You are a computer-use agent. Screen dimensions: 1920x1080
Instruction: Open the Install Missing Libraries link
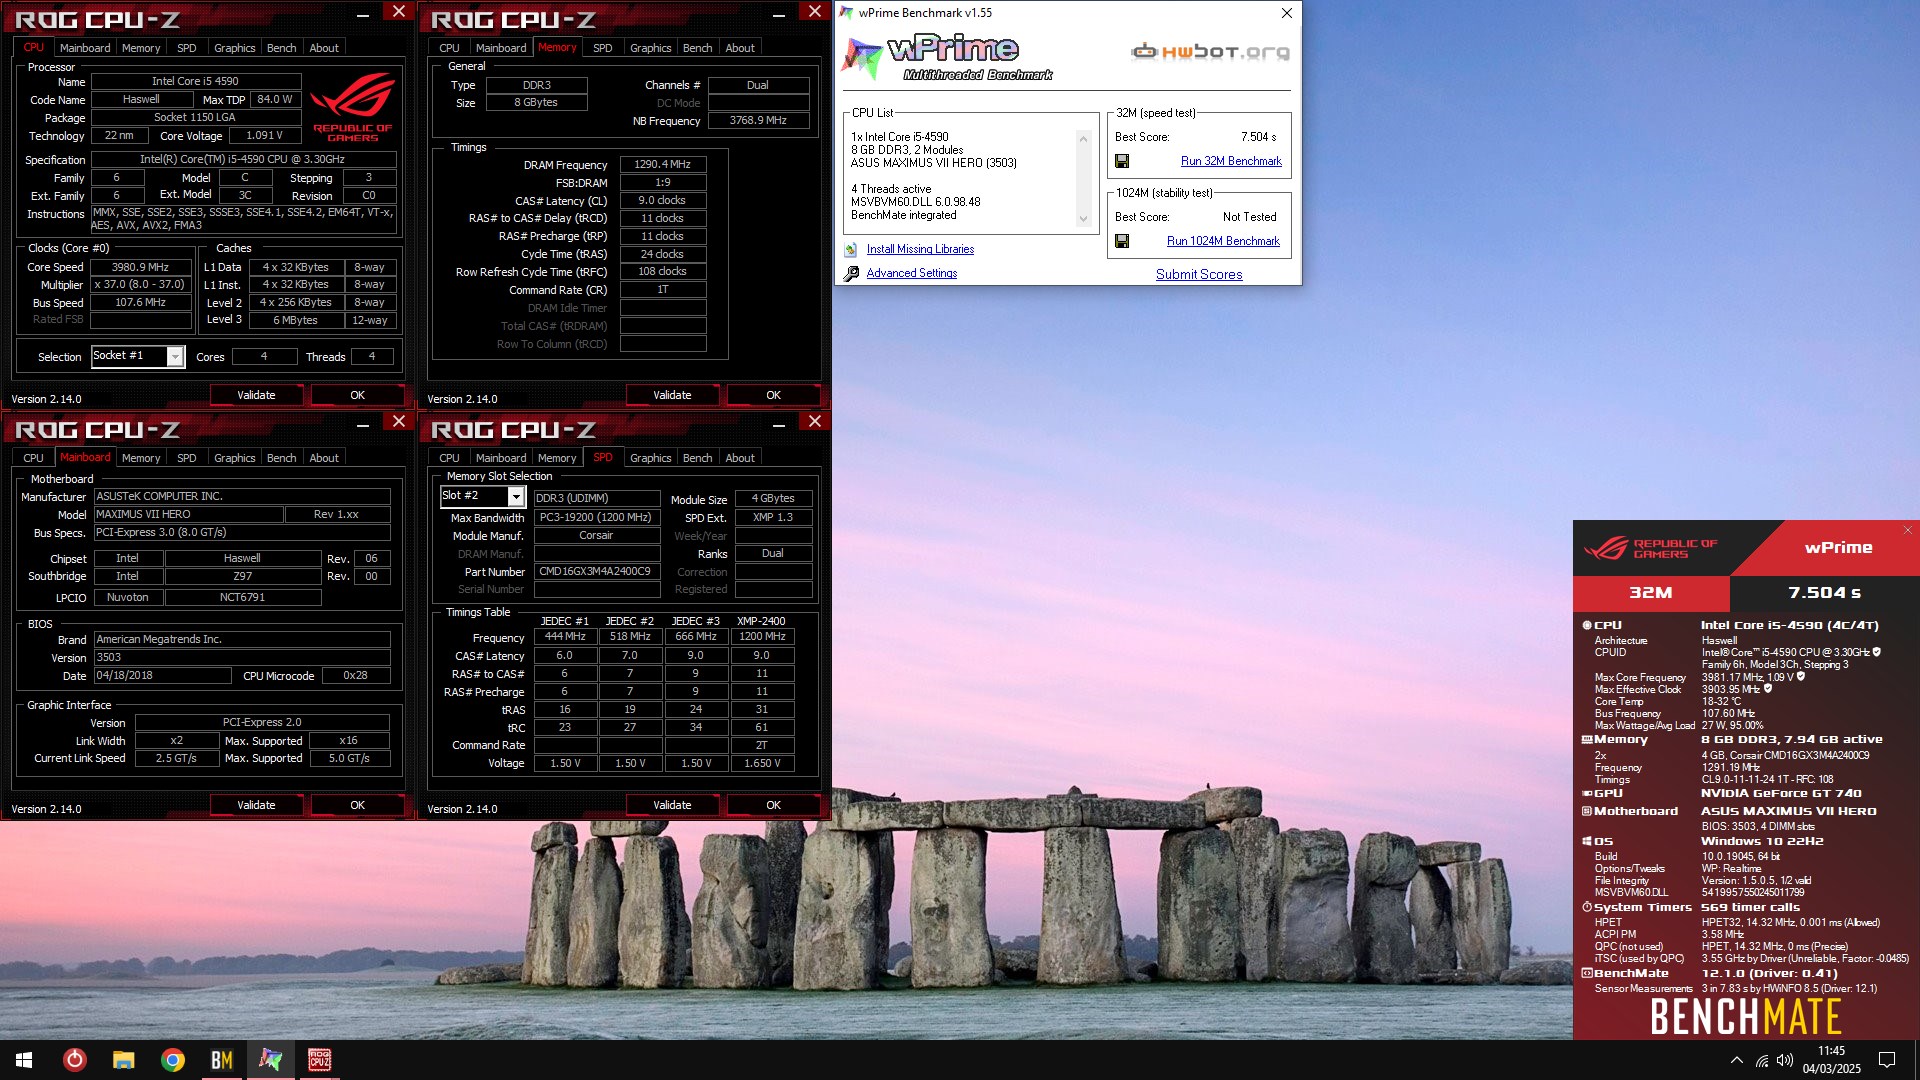920,249
